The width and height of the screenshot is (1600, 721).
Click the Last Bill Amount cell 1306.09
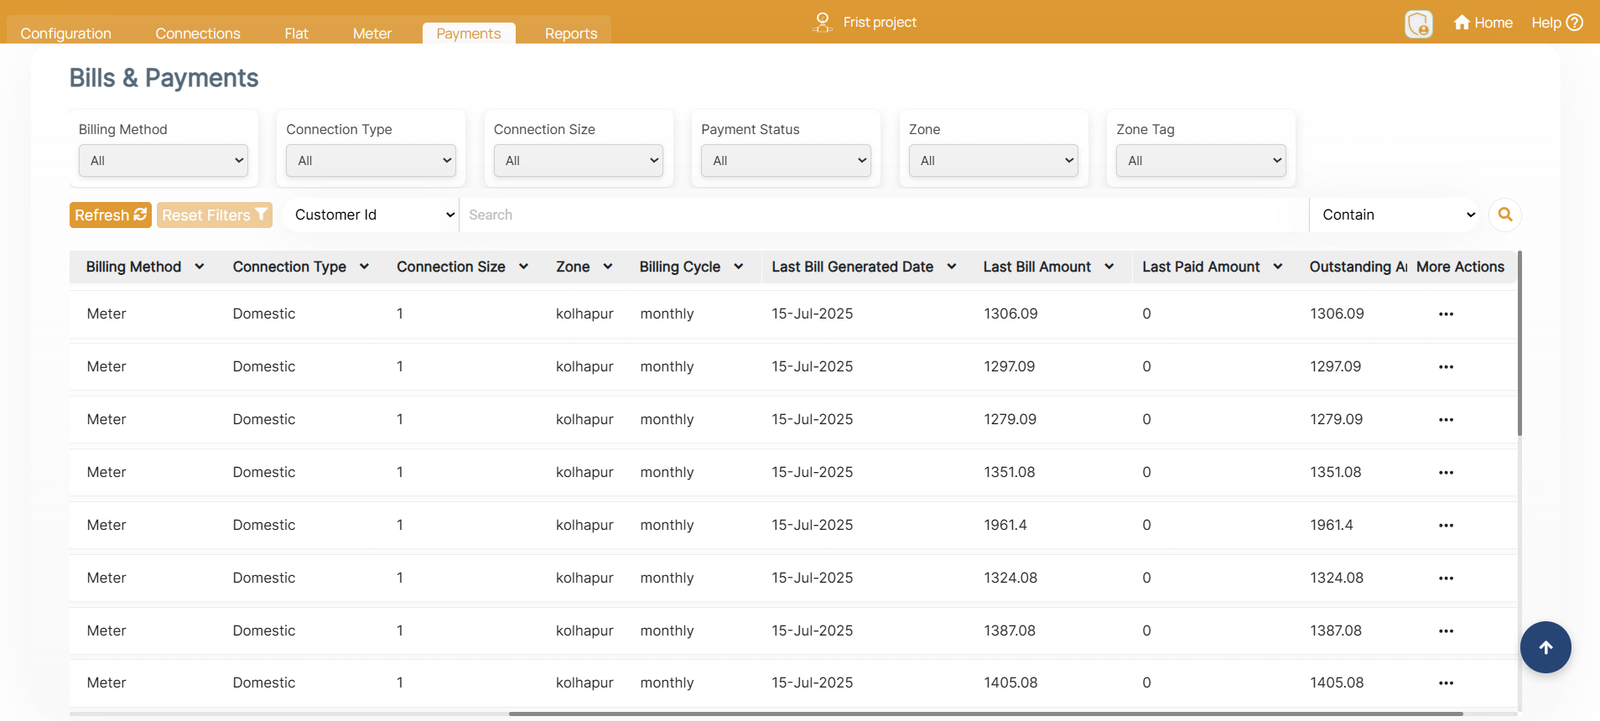[x=1011, y=314]
